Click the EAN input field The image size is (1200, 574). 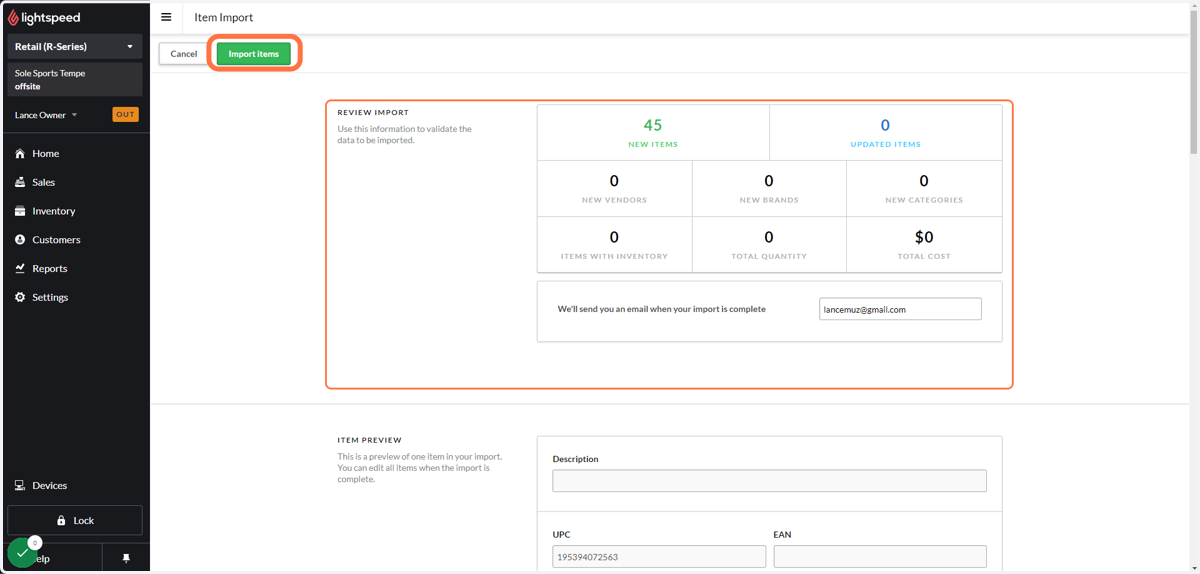point(880,557)
